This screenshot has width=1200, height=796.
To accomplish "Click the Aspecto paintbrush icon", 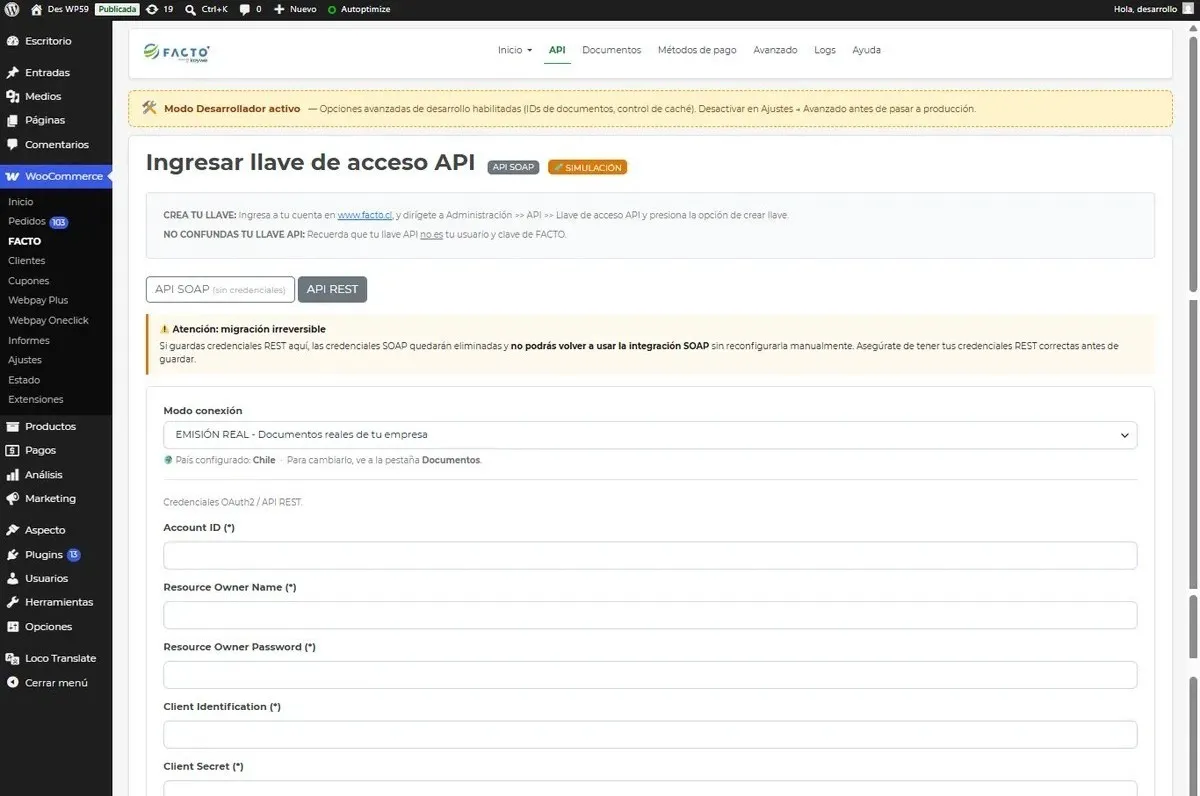I will click(13, 530).
